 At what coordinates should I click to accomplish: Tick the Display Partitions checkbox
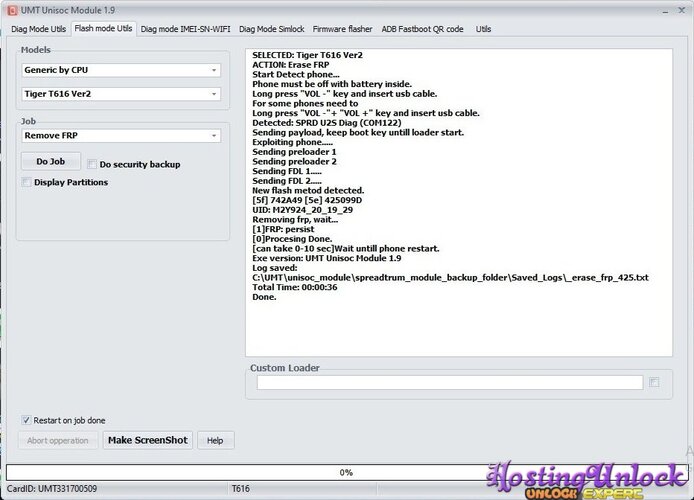[27, 182]
